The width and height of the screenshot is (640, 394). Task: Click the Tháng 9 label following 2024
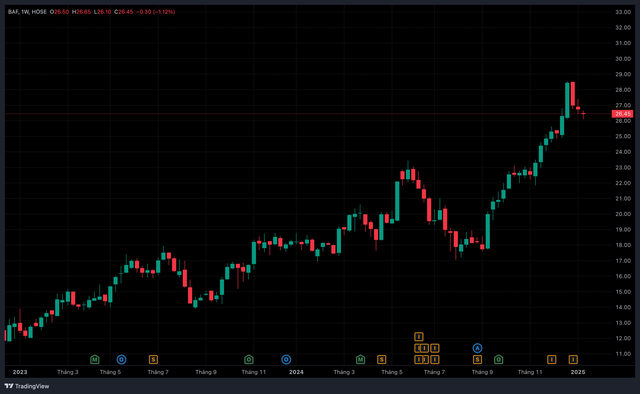(x=482, y=372)
